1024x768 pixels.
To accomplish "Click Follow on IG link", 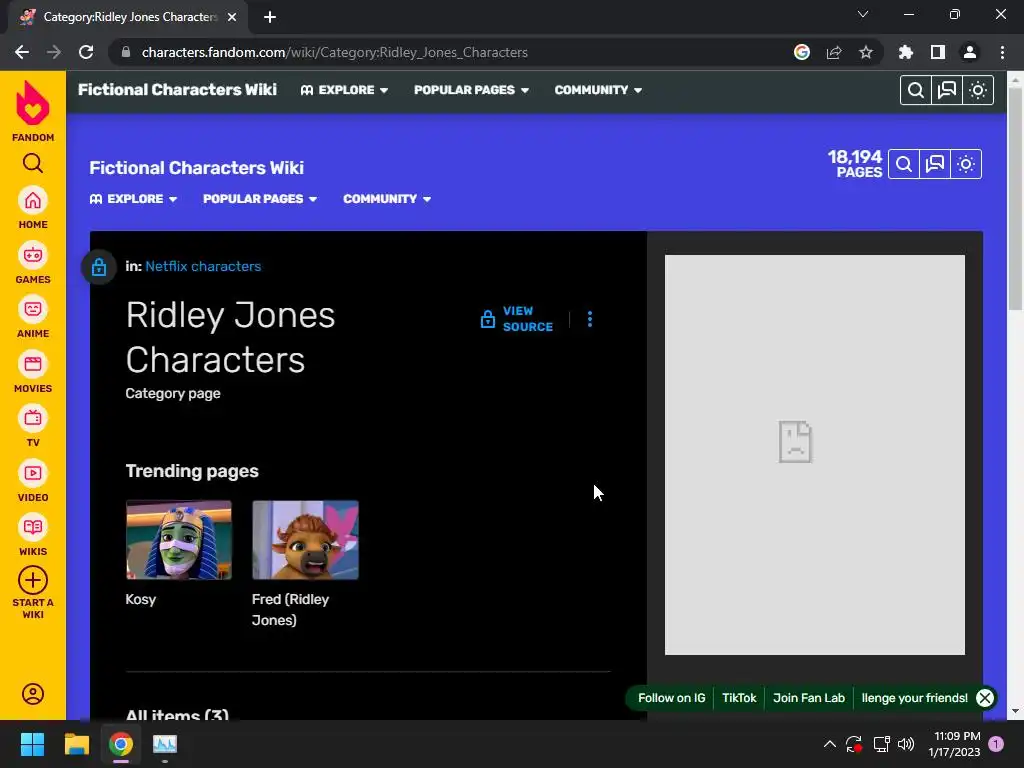I will (x=671, y=697).
